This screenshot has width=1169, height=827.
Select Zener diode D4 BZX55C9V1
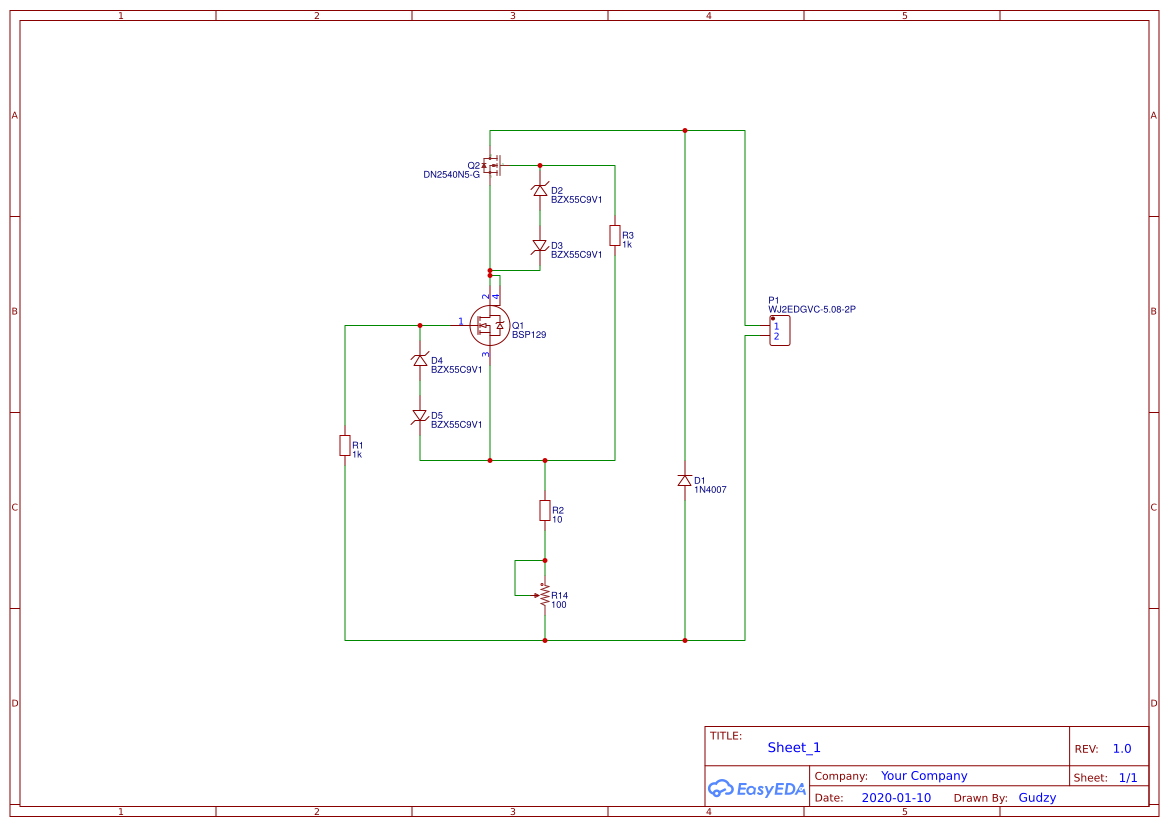(419, 360)
